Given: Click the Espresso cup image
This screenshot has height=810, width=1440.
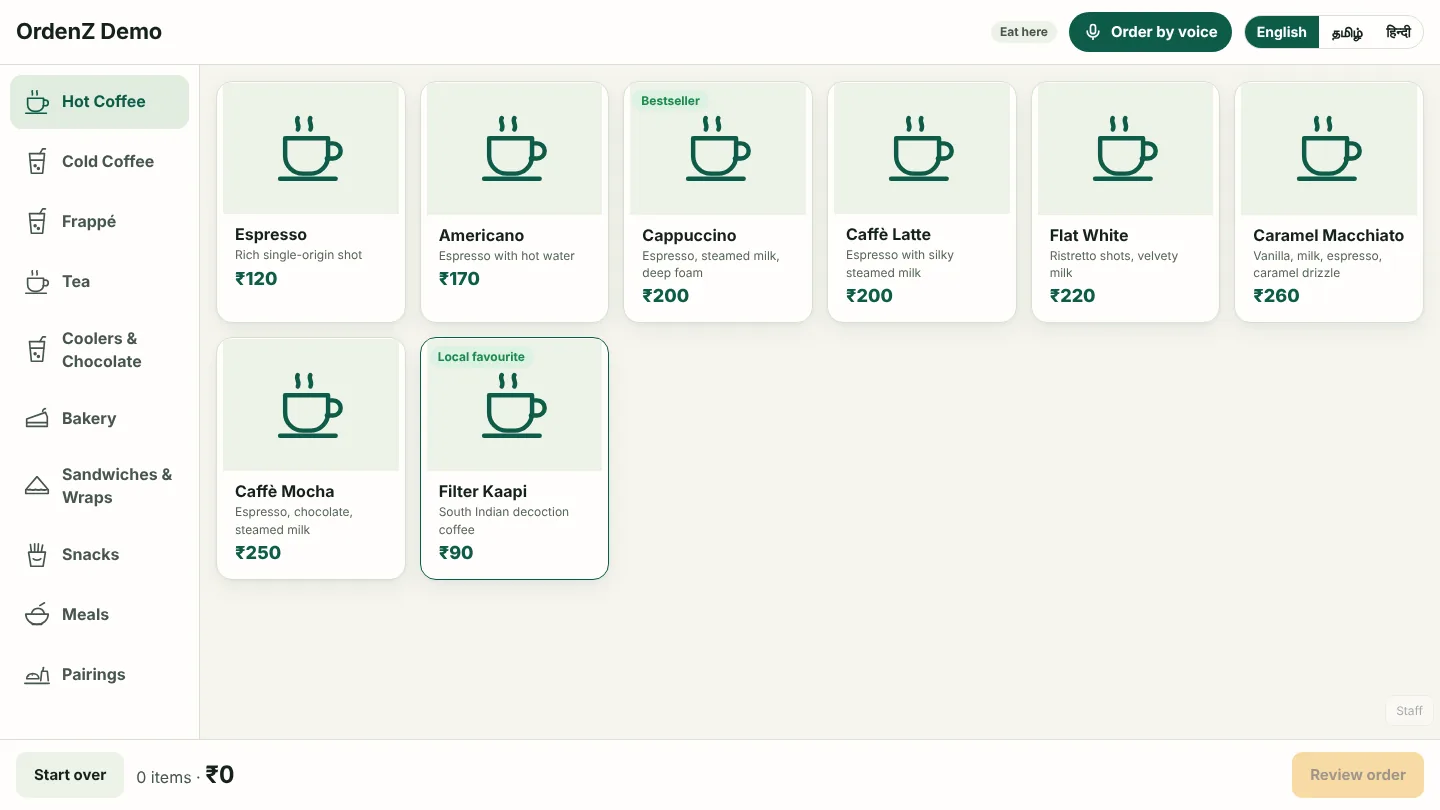Looking at the screenshot, I should (311, 148).
